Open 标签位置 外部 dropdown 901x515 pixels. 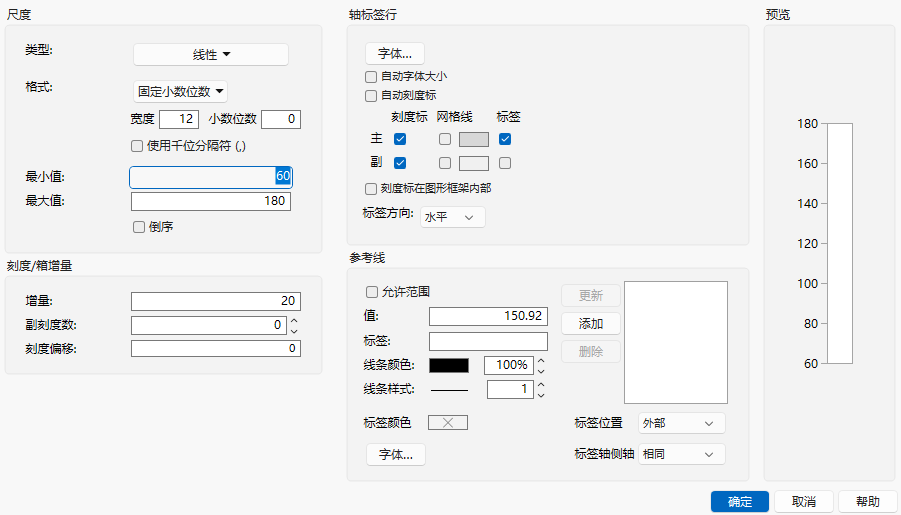[681, 424]
